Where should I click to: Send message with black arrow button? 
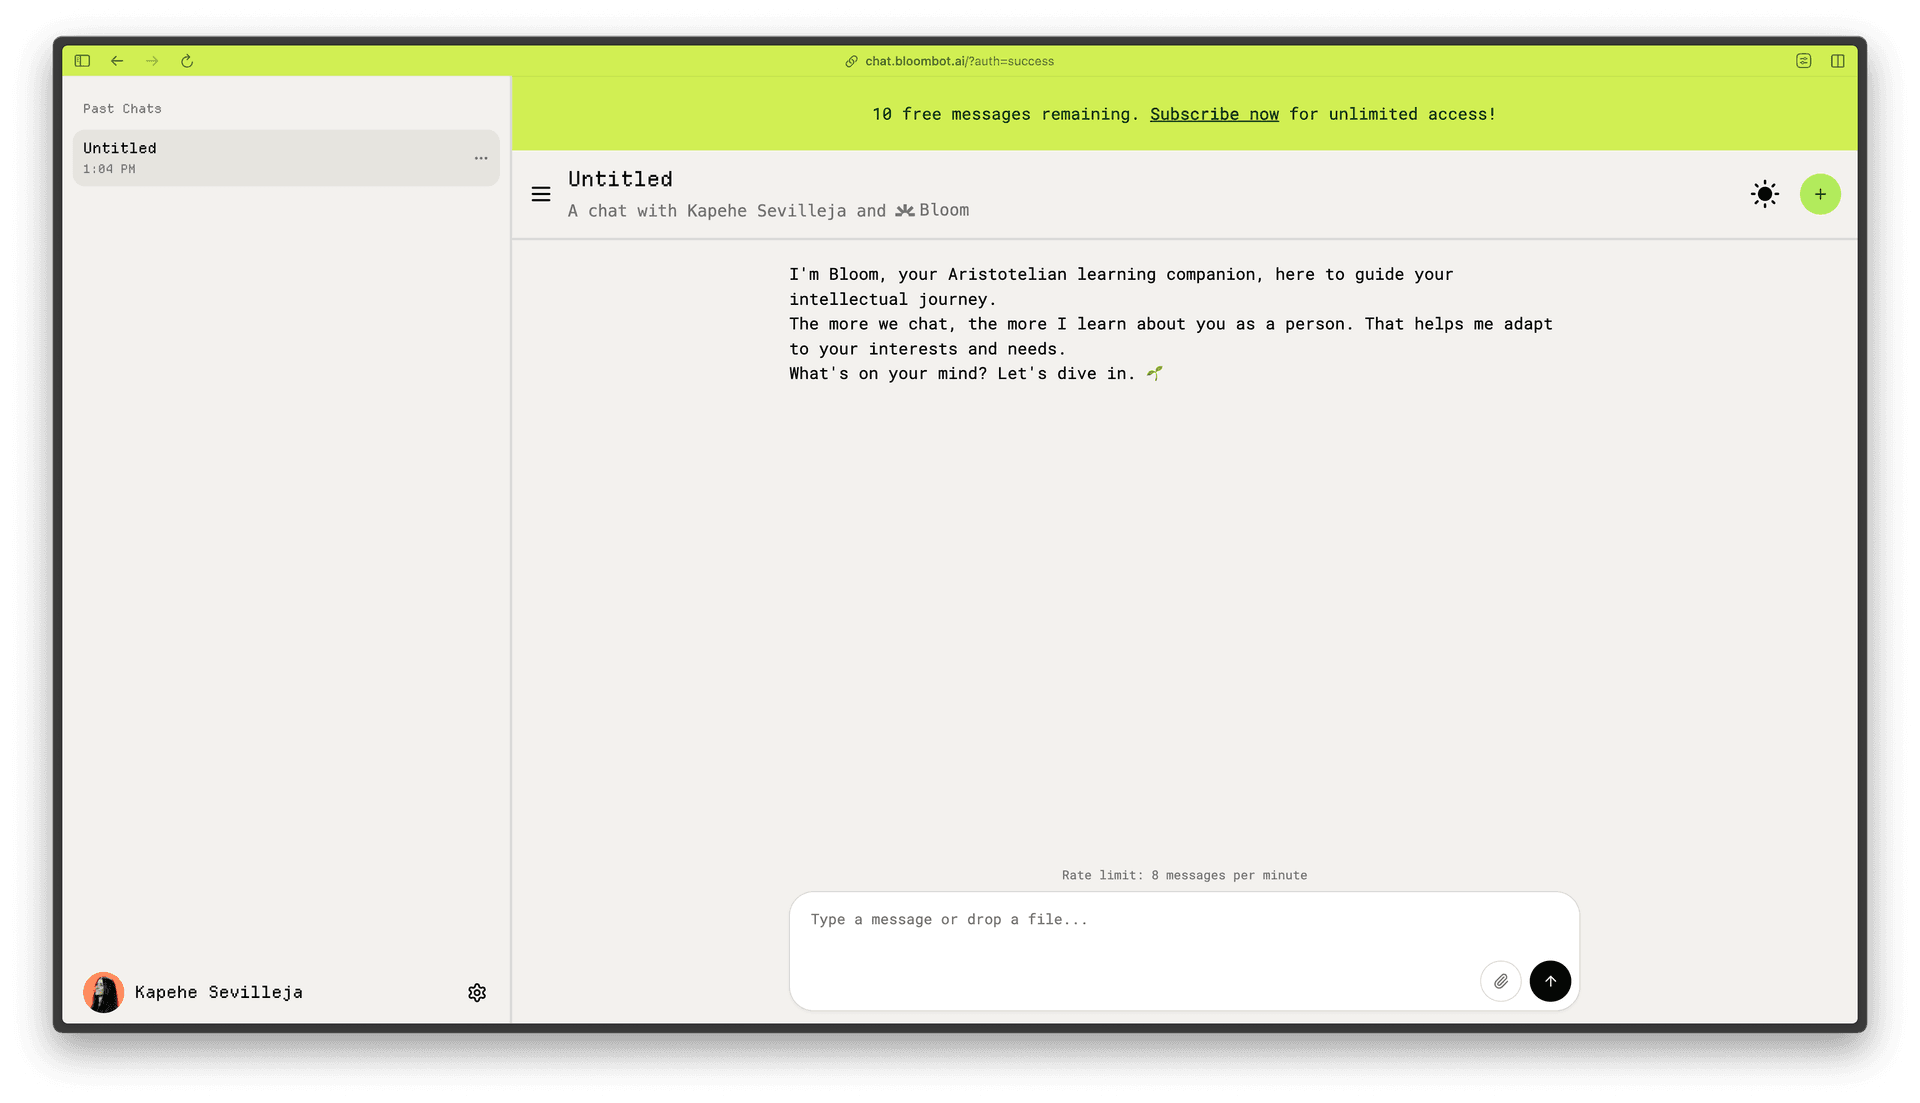coord(1550,981)
